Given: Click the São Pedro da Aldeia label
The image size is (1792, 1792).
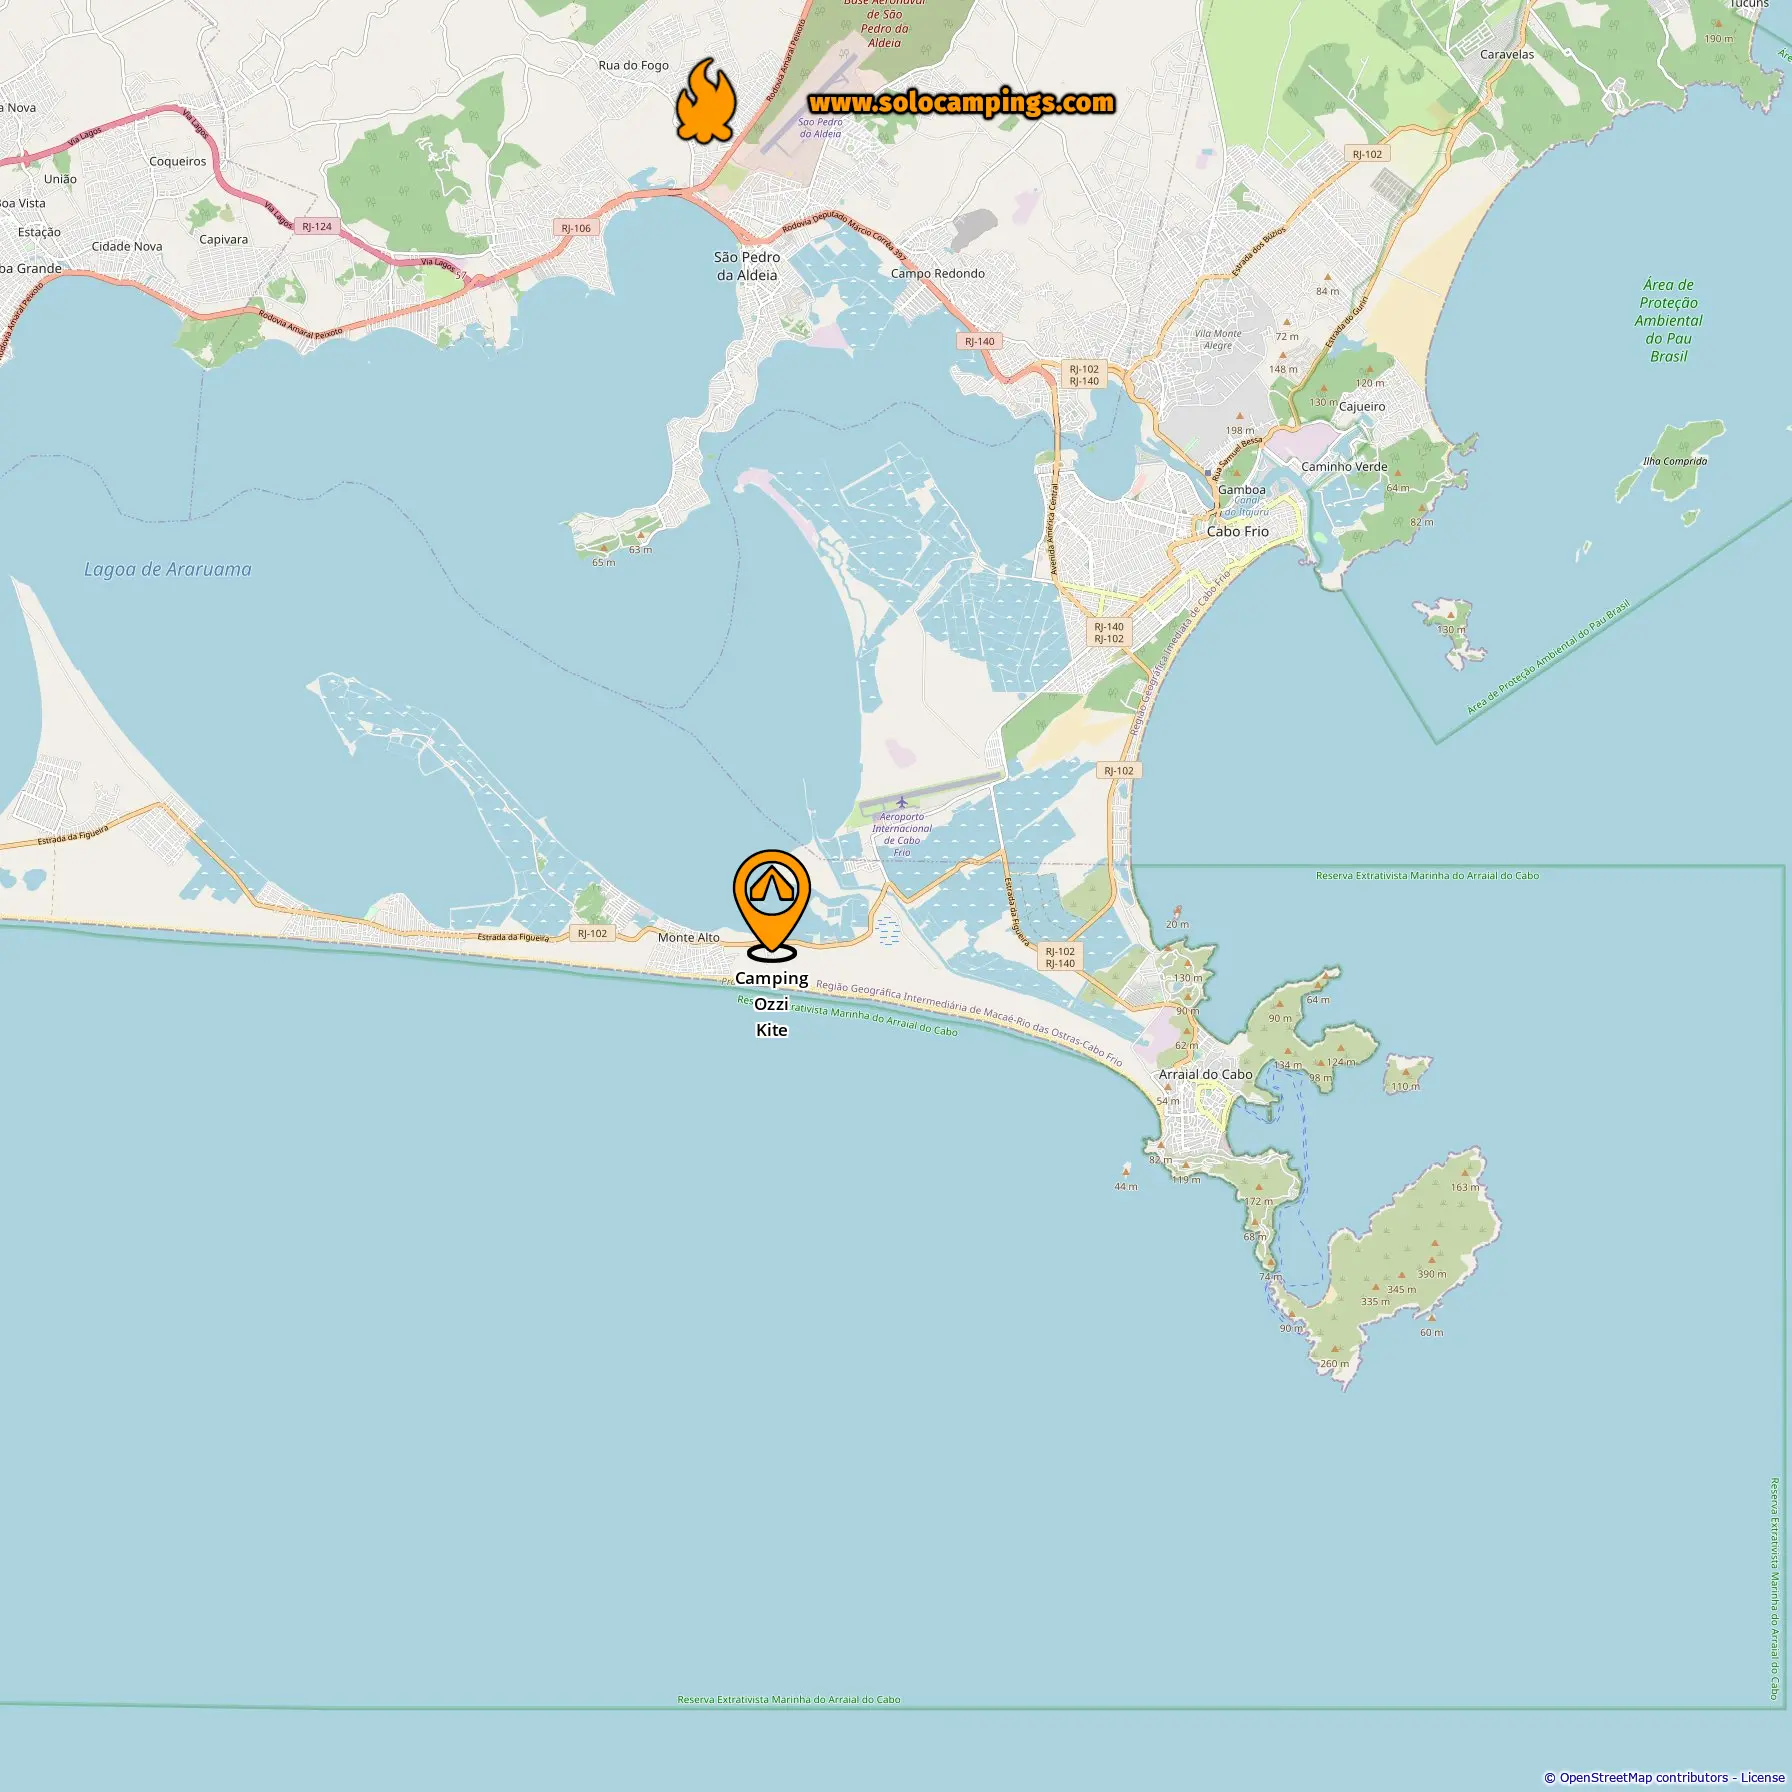Looking at the screenshot, I should pos(747,266).
